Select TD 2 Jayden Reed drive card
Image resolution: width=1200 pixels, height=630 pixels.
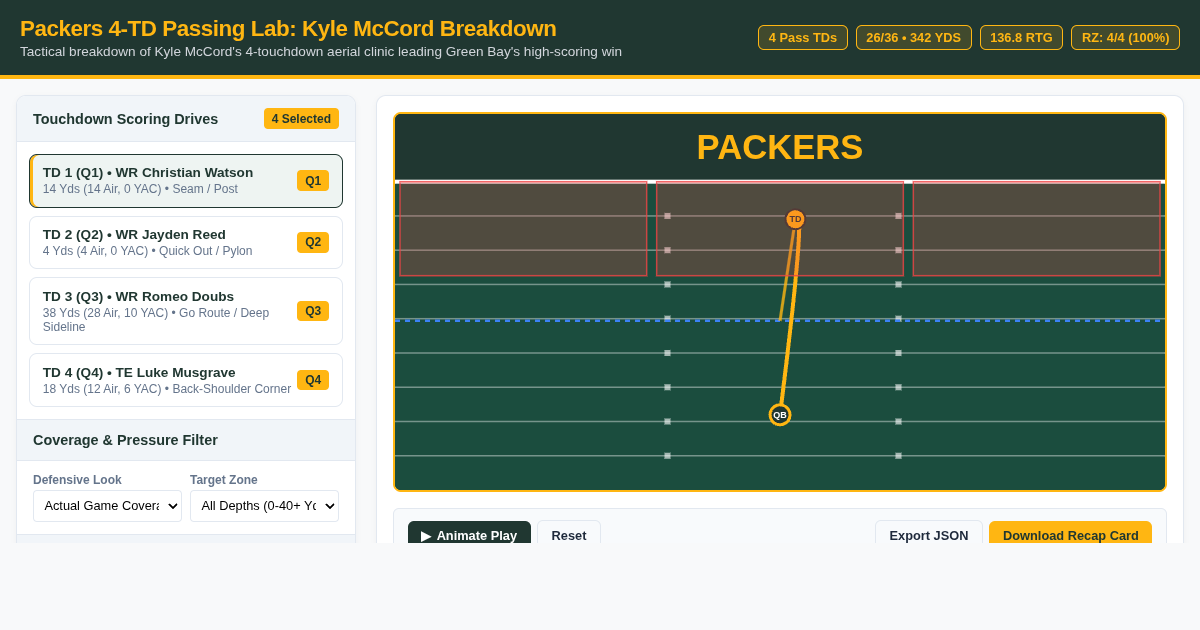pos(186,243)
